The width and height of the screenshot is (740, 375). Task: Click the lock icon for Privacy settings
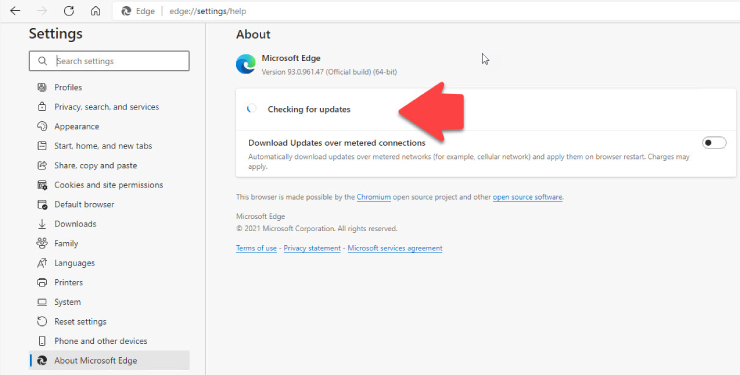click(x=42, y=107)
